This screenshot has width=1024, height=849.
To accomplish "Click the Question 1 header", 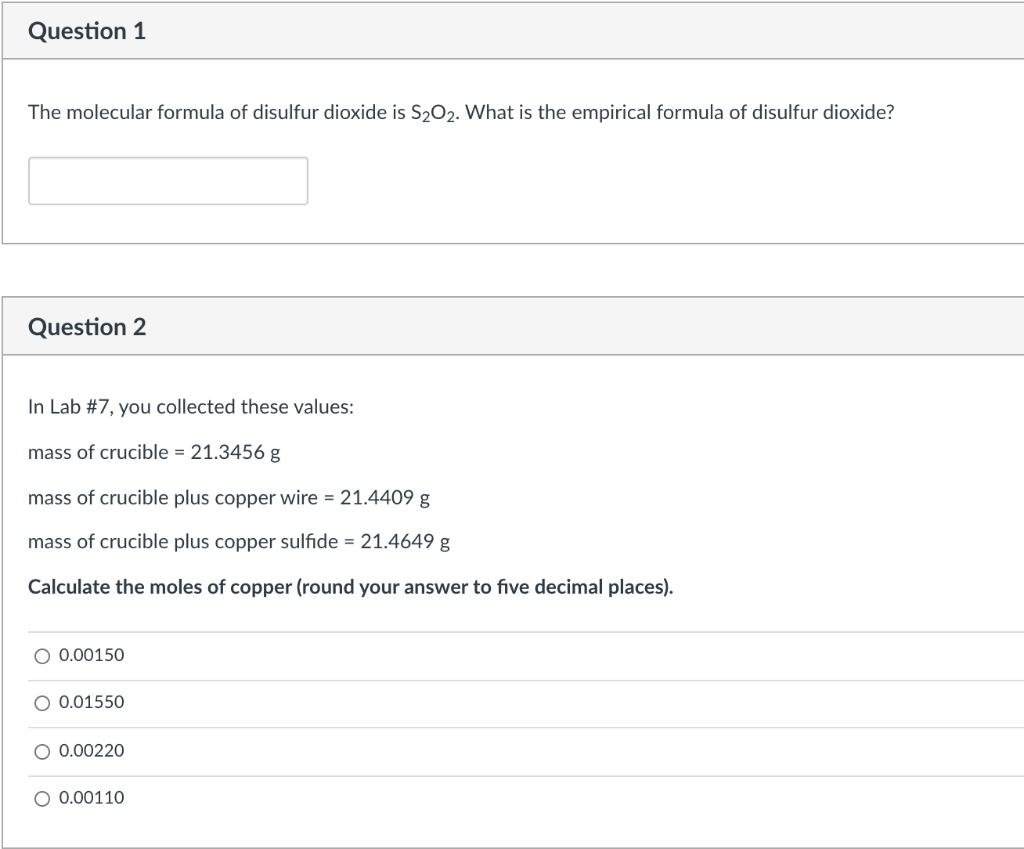I will (86, 31).
